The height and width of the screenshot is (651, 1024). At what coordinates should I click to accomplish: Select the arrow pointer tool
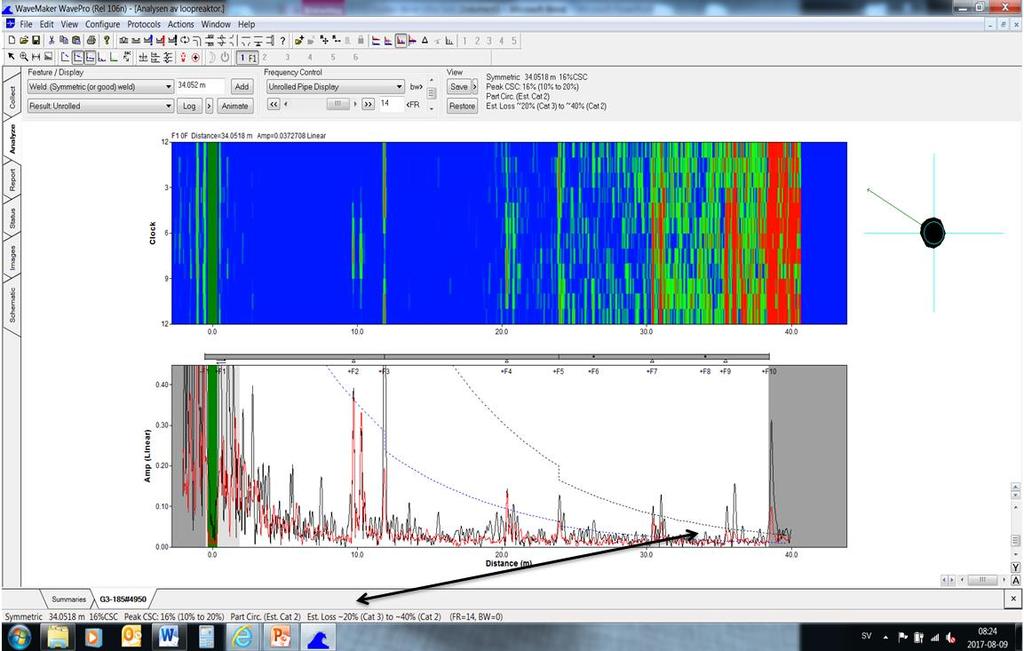click(x=11, y=57)
